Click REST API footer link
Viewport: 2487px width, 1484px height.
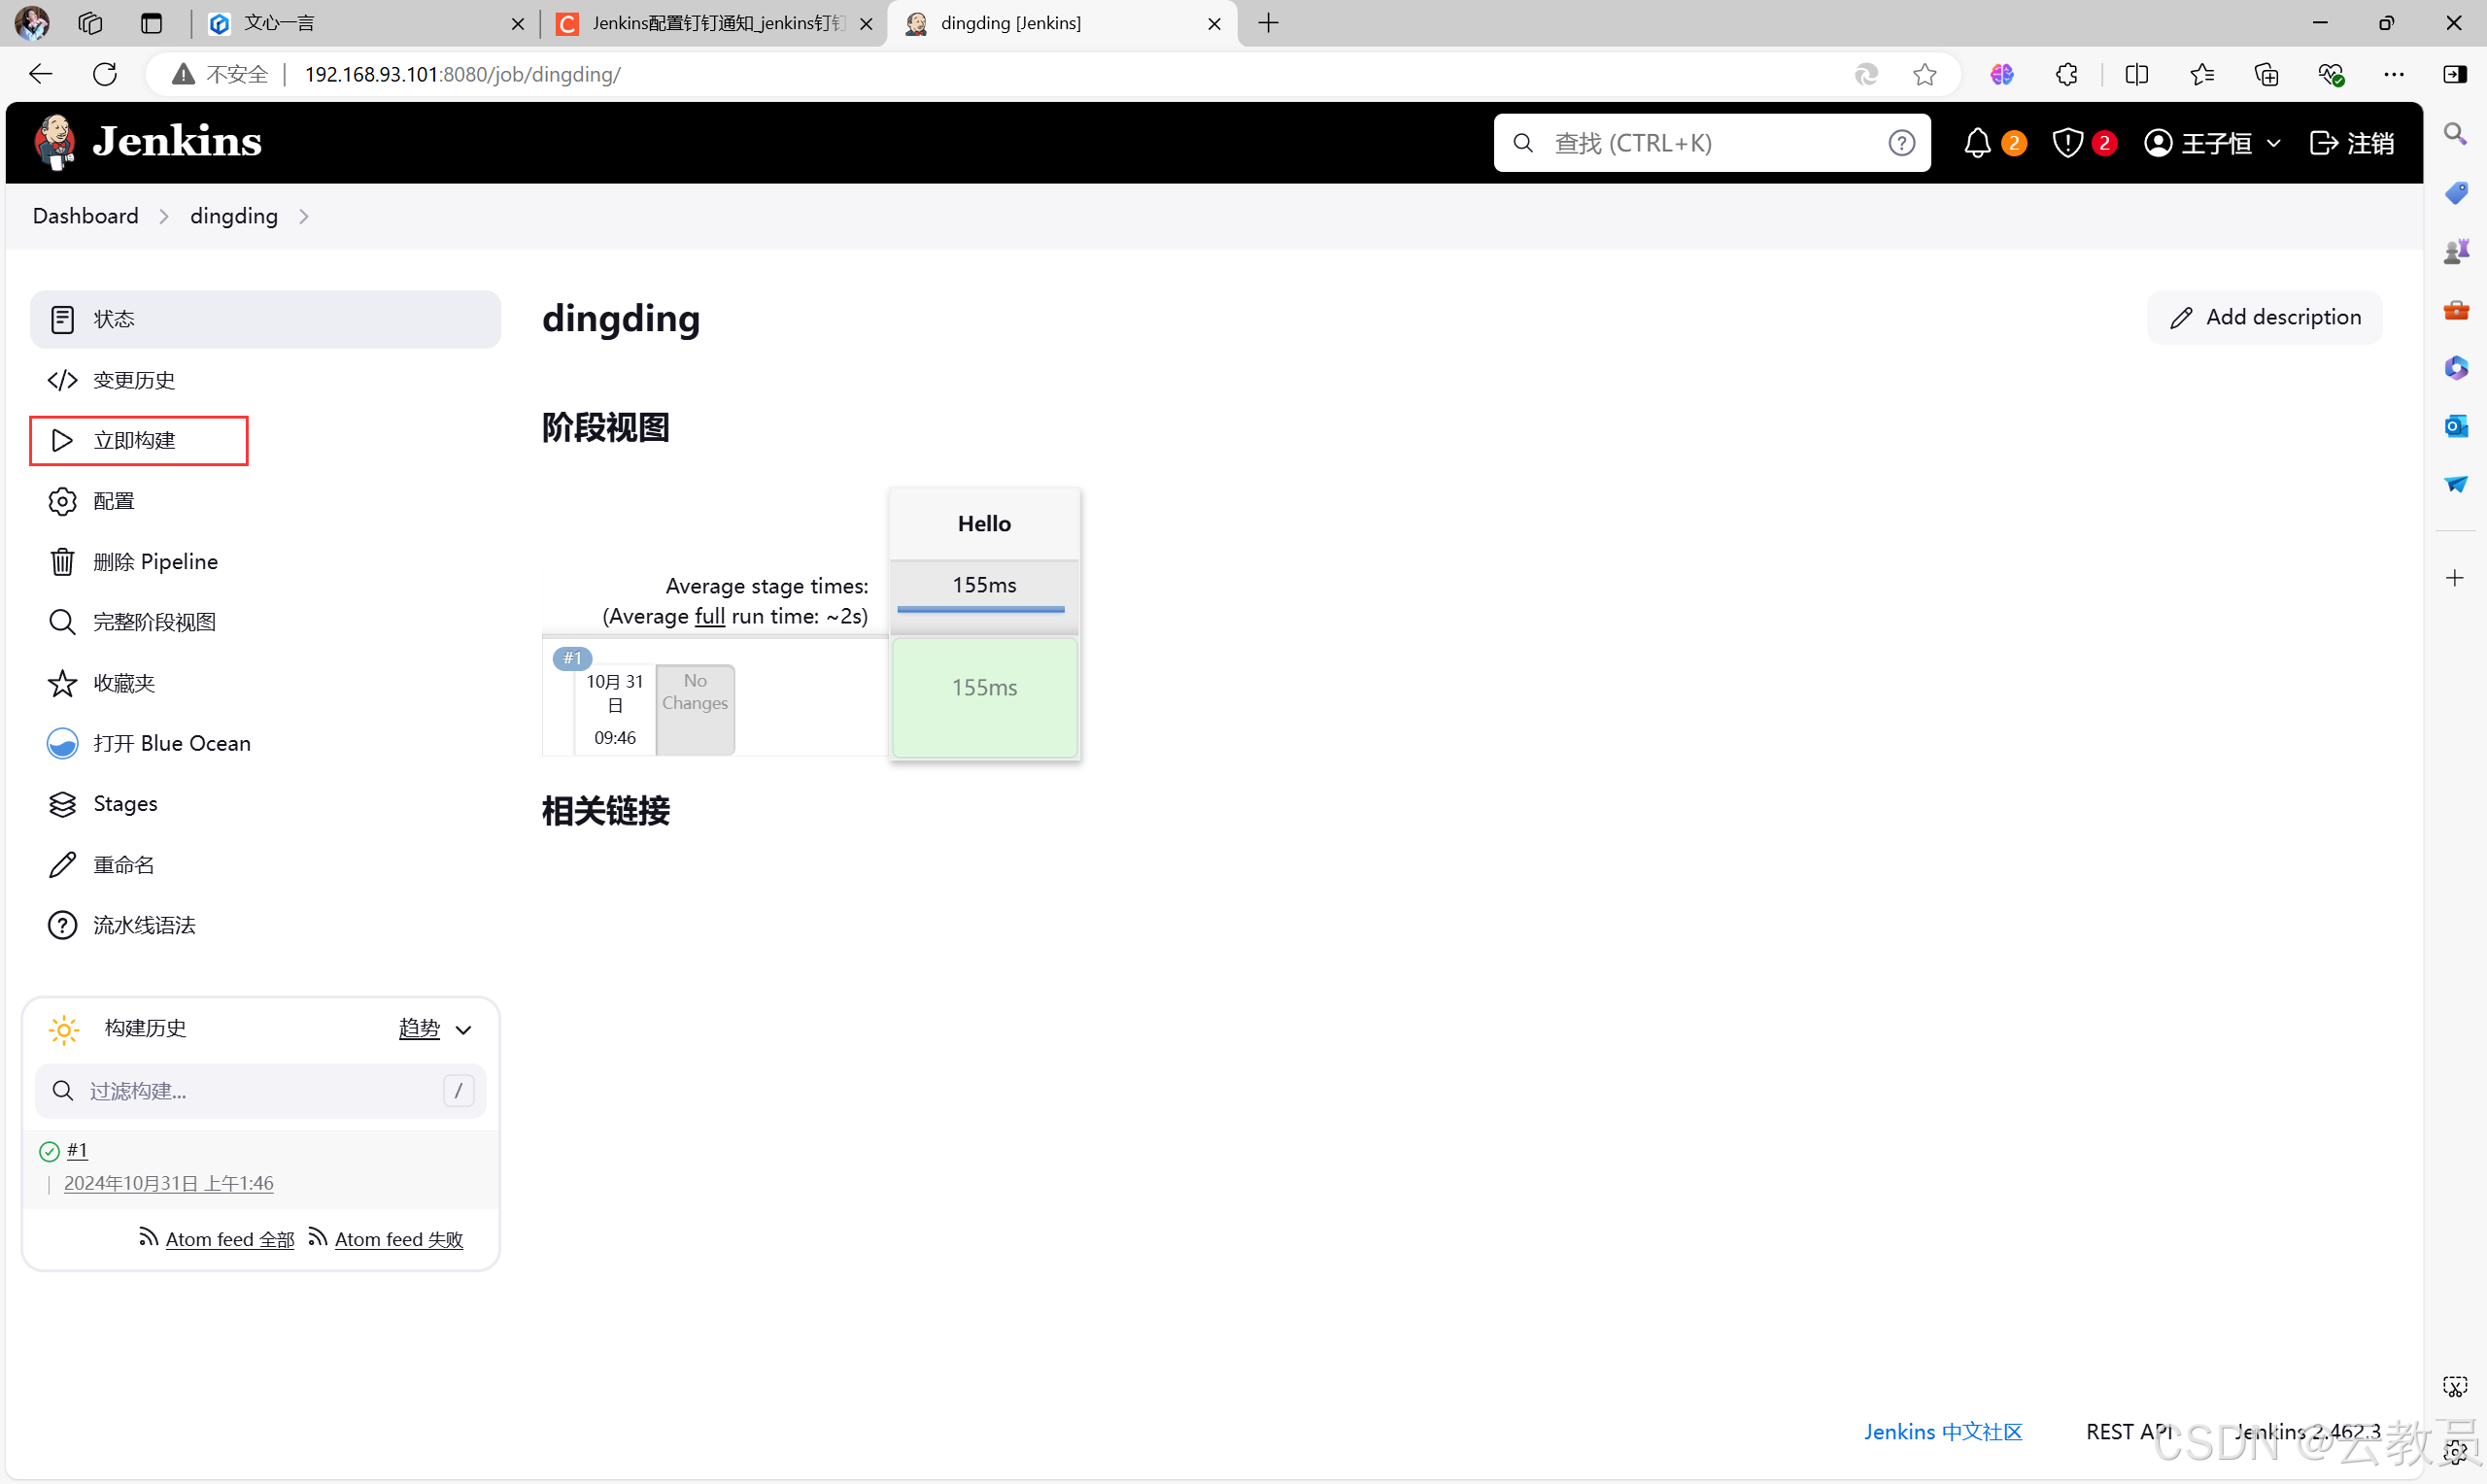[x=2128, y=1432]
